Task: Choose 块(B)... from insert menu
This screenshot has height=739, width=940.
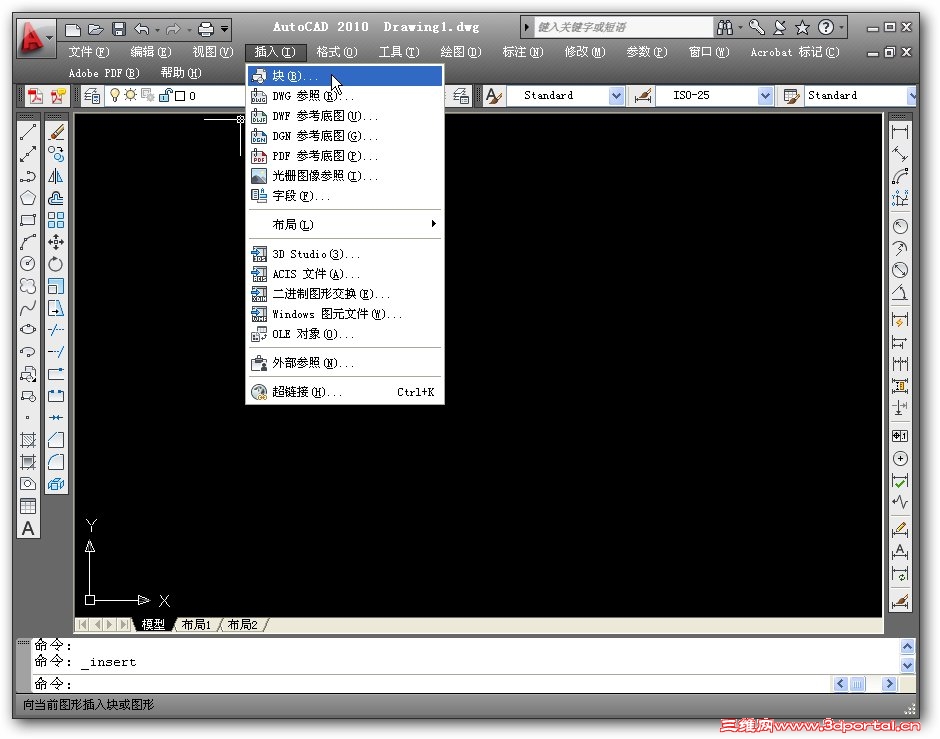Action: pyautogui.click(x=345, y=76)
